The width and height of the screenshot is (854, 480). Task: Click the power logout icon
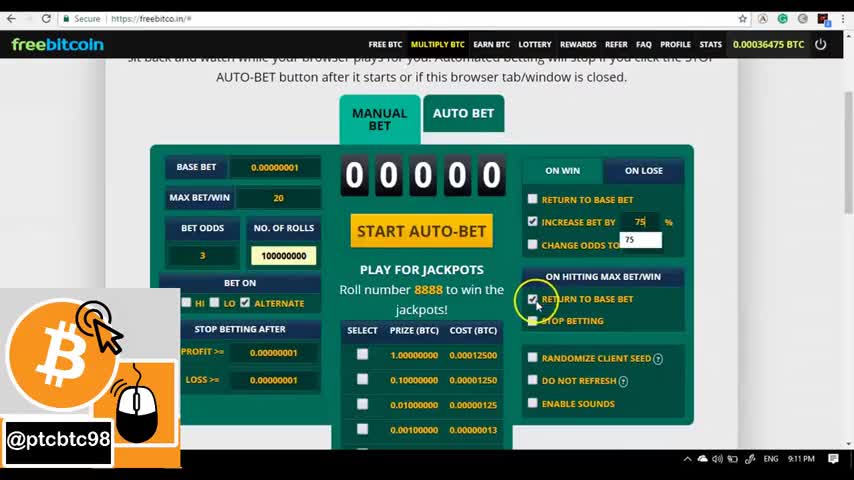(x=821, y=44)
